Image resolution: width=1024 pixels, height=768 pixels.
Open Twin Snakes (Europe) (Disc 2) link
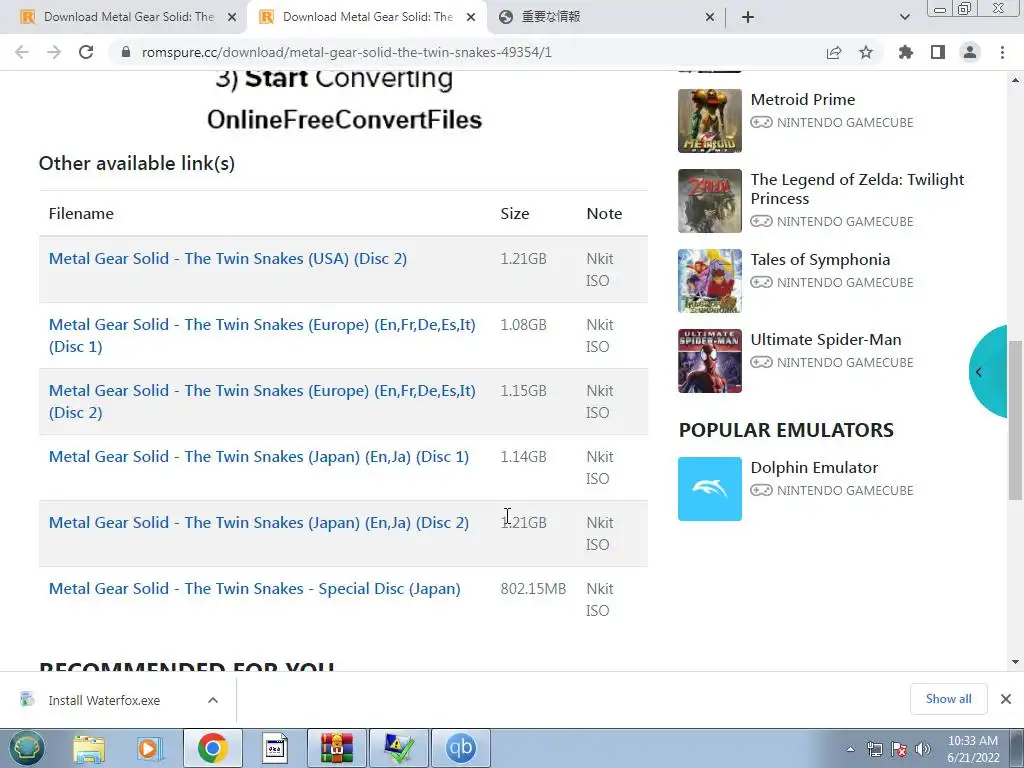pyautogui.click(x=262, y=402)
